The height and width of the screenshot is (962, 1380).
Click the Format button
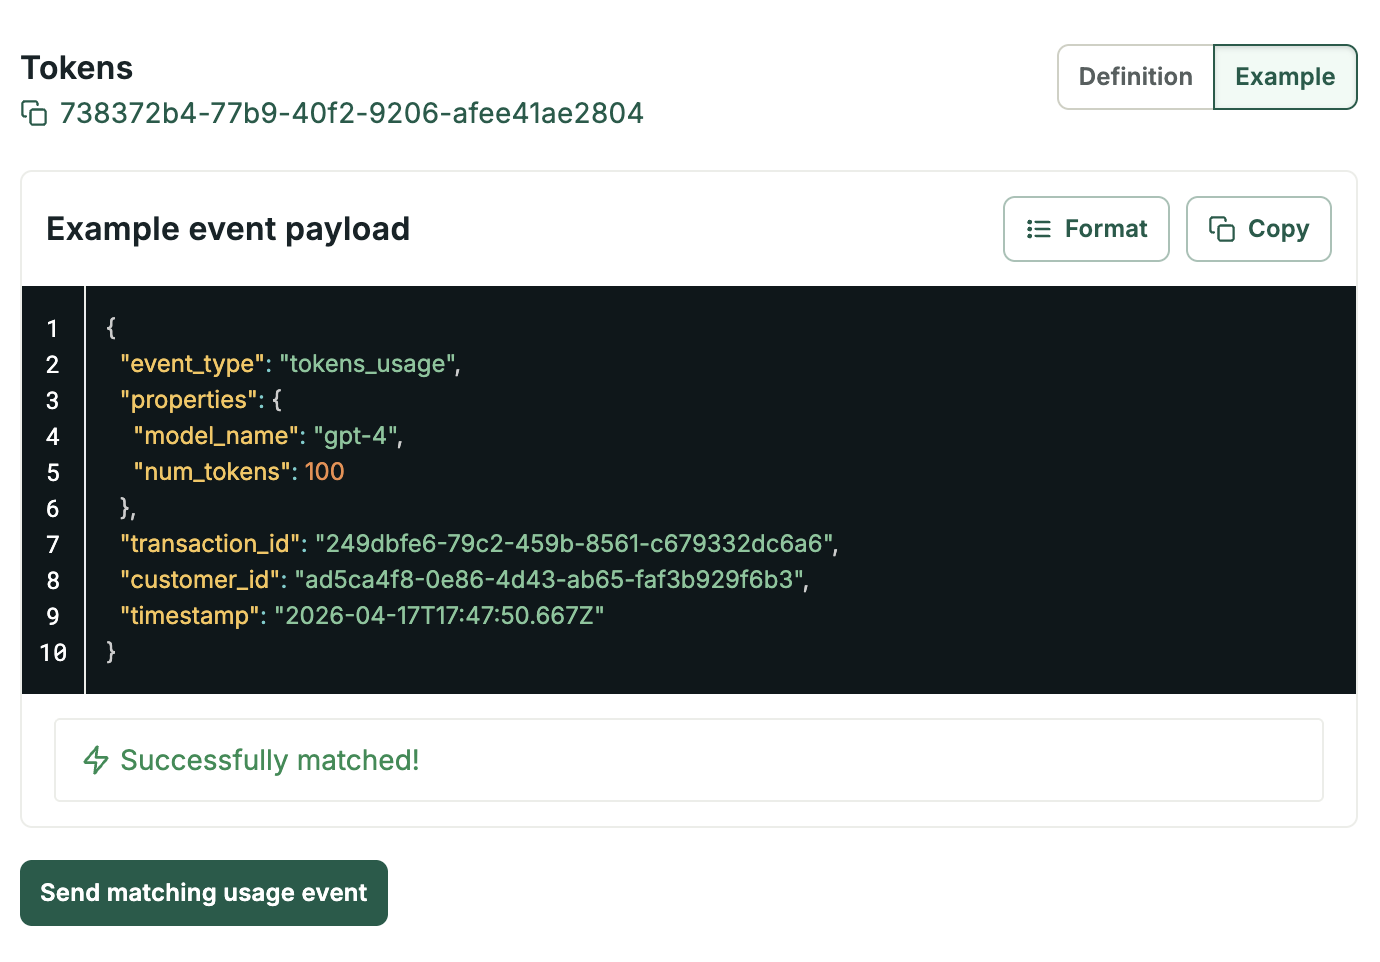(x=1086, y=229)
